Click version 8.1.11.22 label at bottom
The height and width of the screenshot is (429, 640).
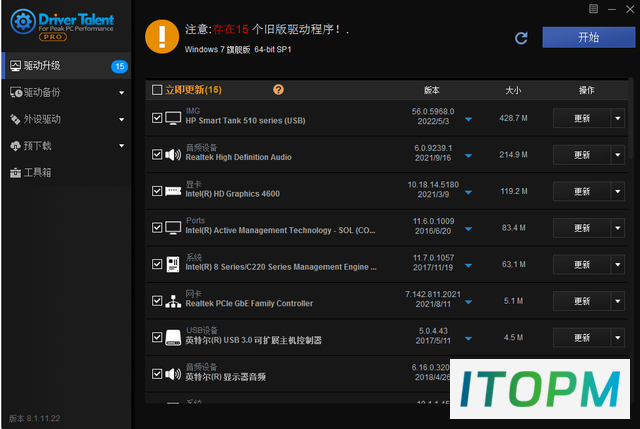point(35,418)
